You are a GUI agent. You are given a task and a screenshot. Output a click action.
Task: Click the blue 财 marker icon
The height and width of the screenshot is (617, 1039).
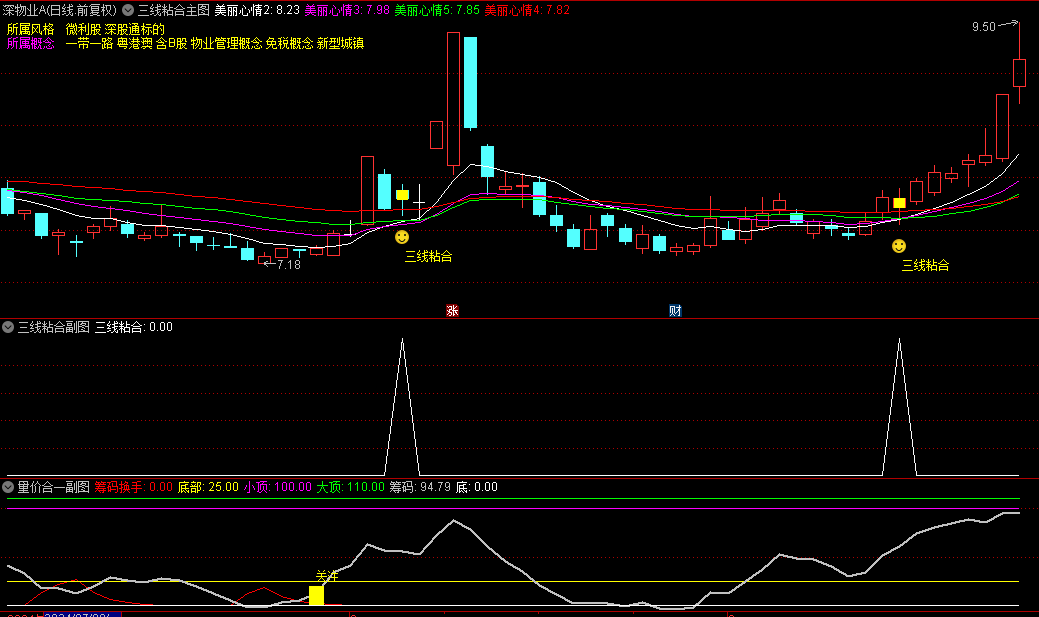pos(675,311)
